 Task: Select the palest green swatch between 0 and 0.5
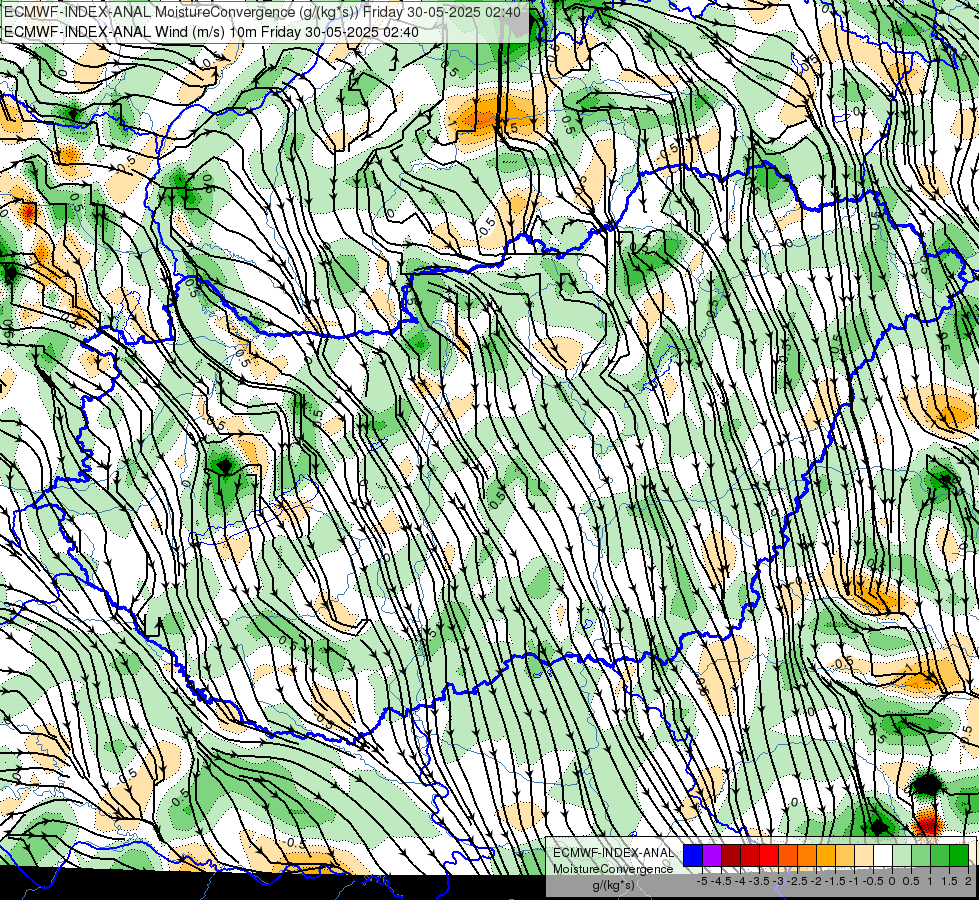[902, 856]
